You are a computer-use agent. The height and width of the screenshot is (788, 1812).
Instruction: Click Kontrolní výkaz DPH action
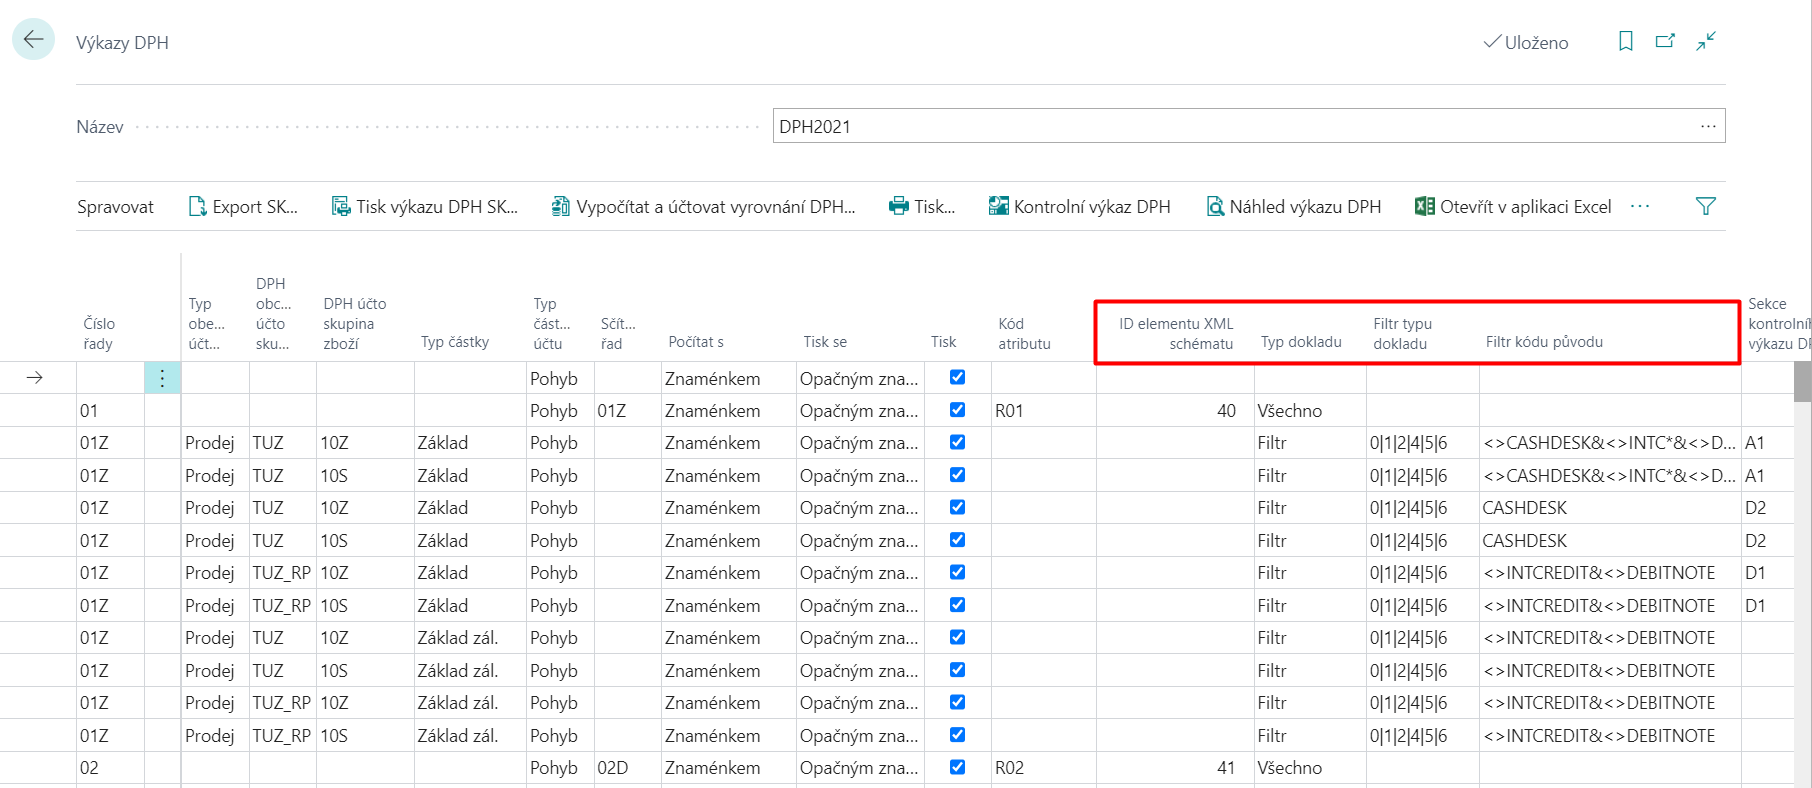tap(1079, 207)
